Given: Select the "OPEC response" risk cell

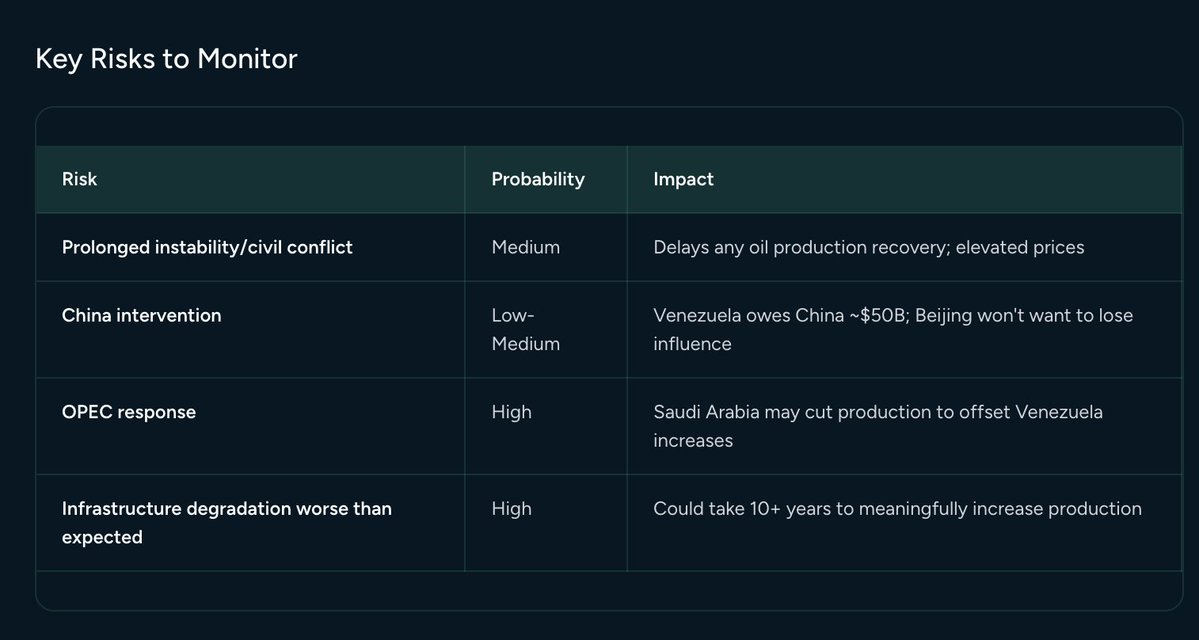Looking at the screenshot, I should tap(129, 412).
